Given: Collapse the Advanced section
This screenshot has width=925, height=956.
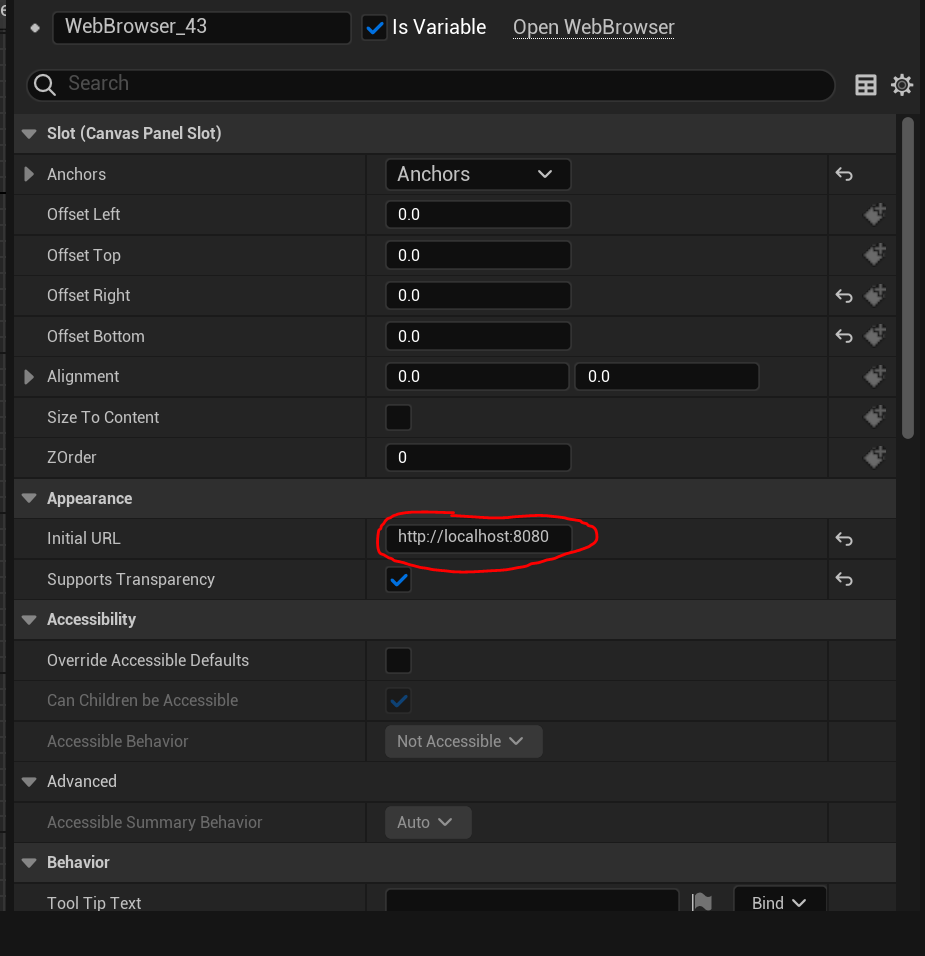Looking at the screenshot, I should click(x=29, y=782).
